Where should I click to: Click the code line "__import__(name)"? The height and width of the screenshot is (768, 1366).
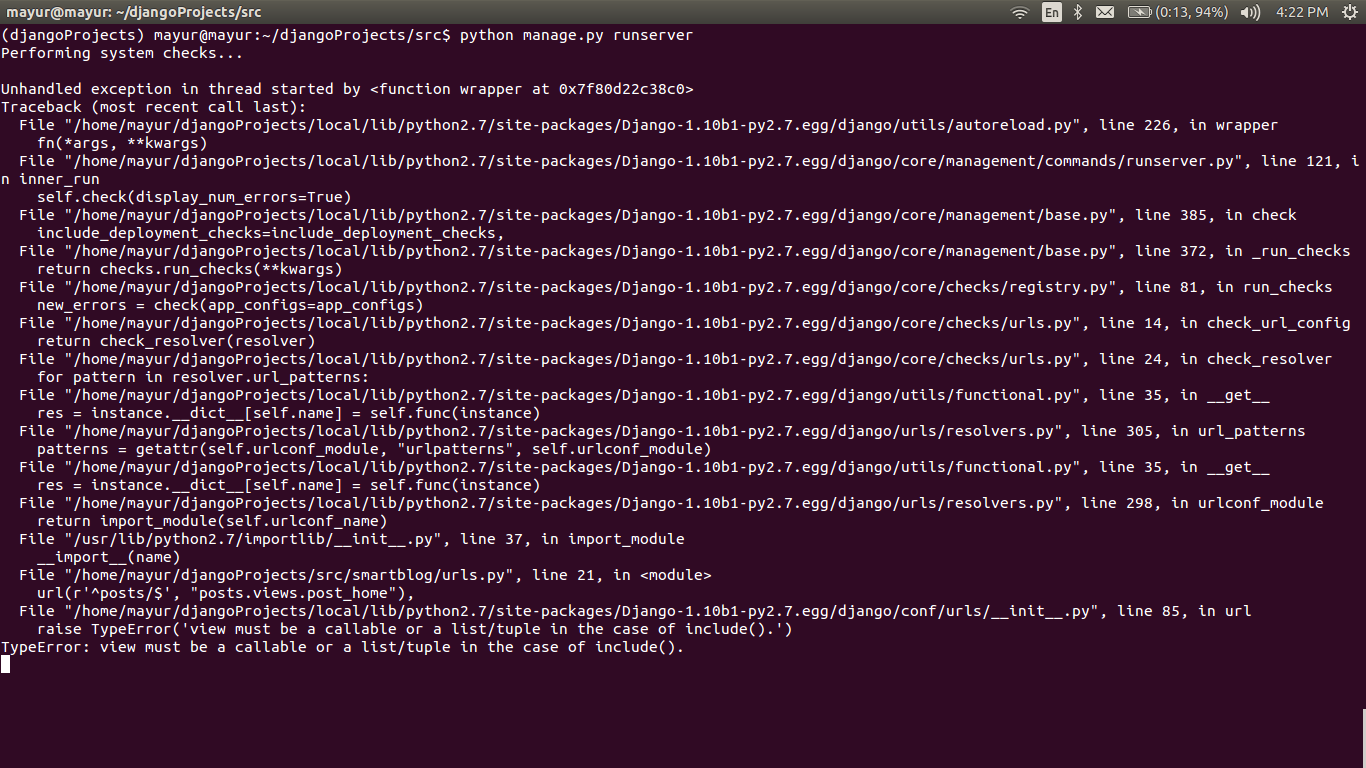[109, 557]
